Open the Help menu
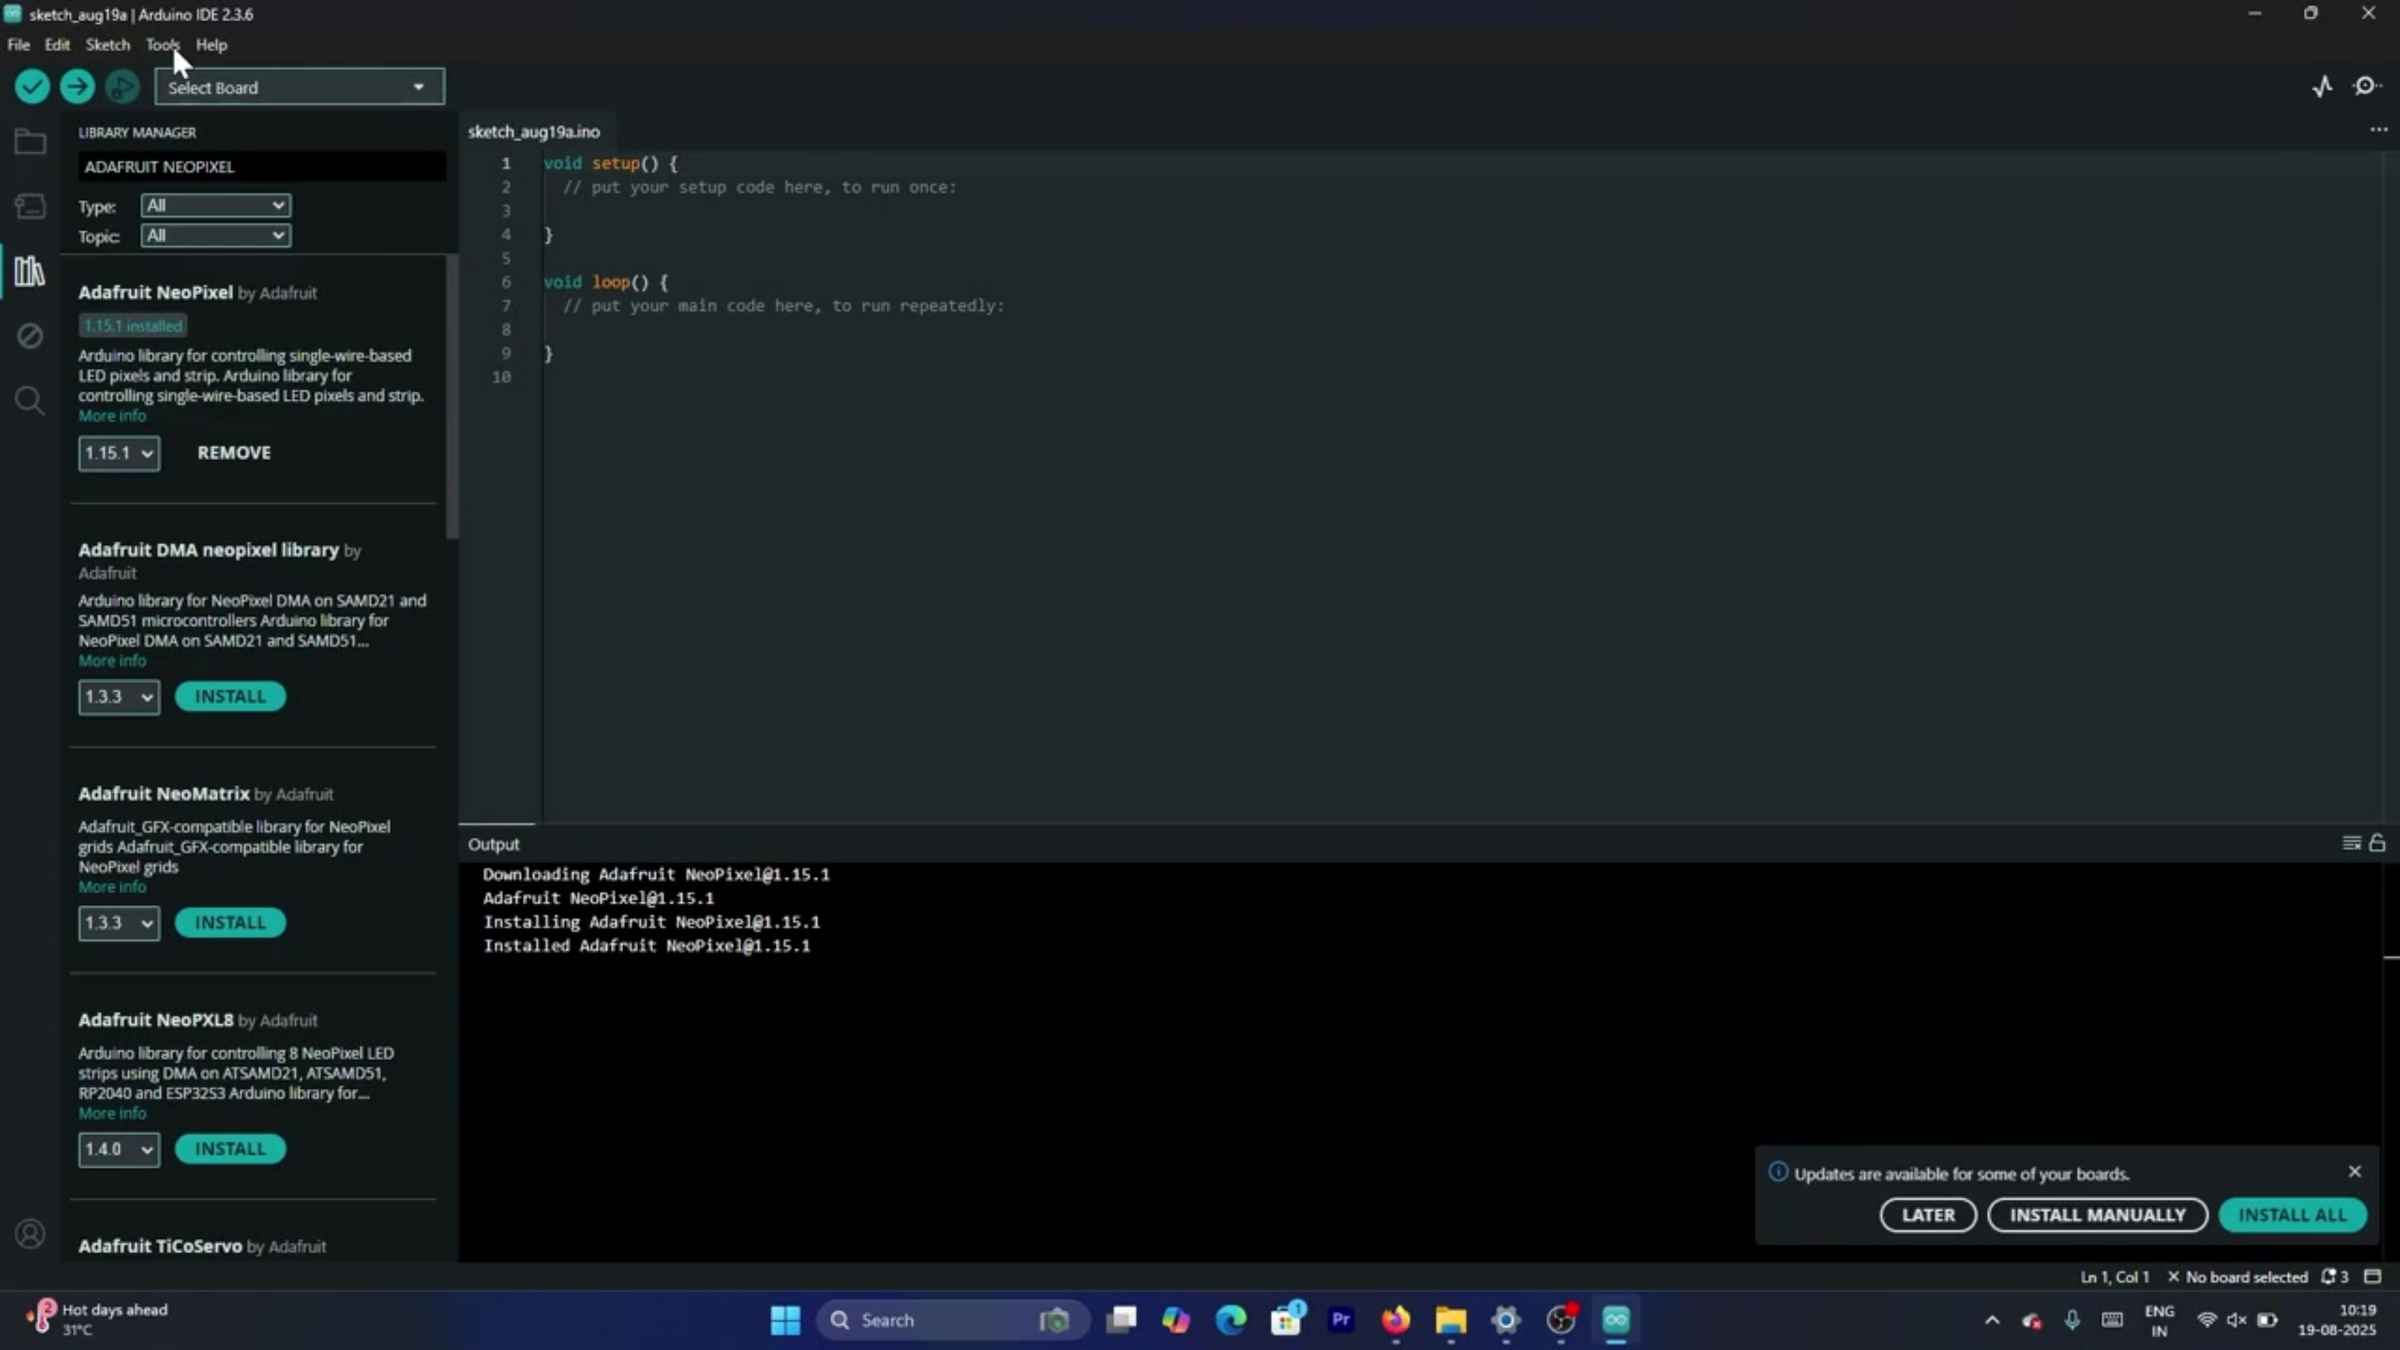This screenshot has height=1350, width=2400. click(x=211, y=45)
